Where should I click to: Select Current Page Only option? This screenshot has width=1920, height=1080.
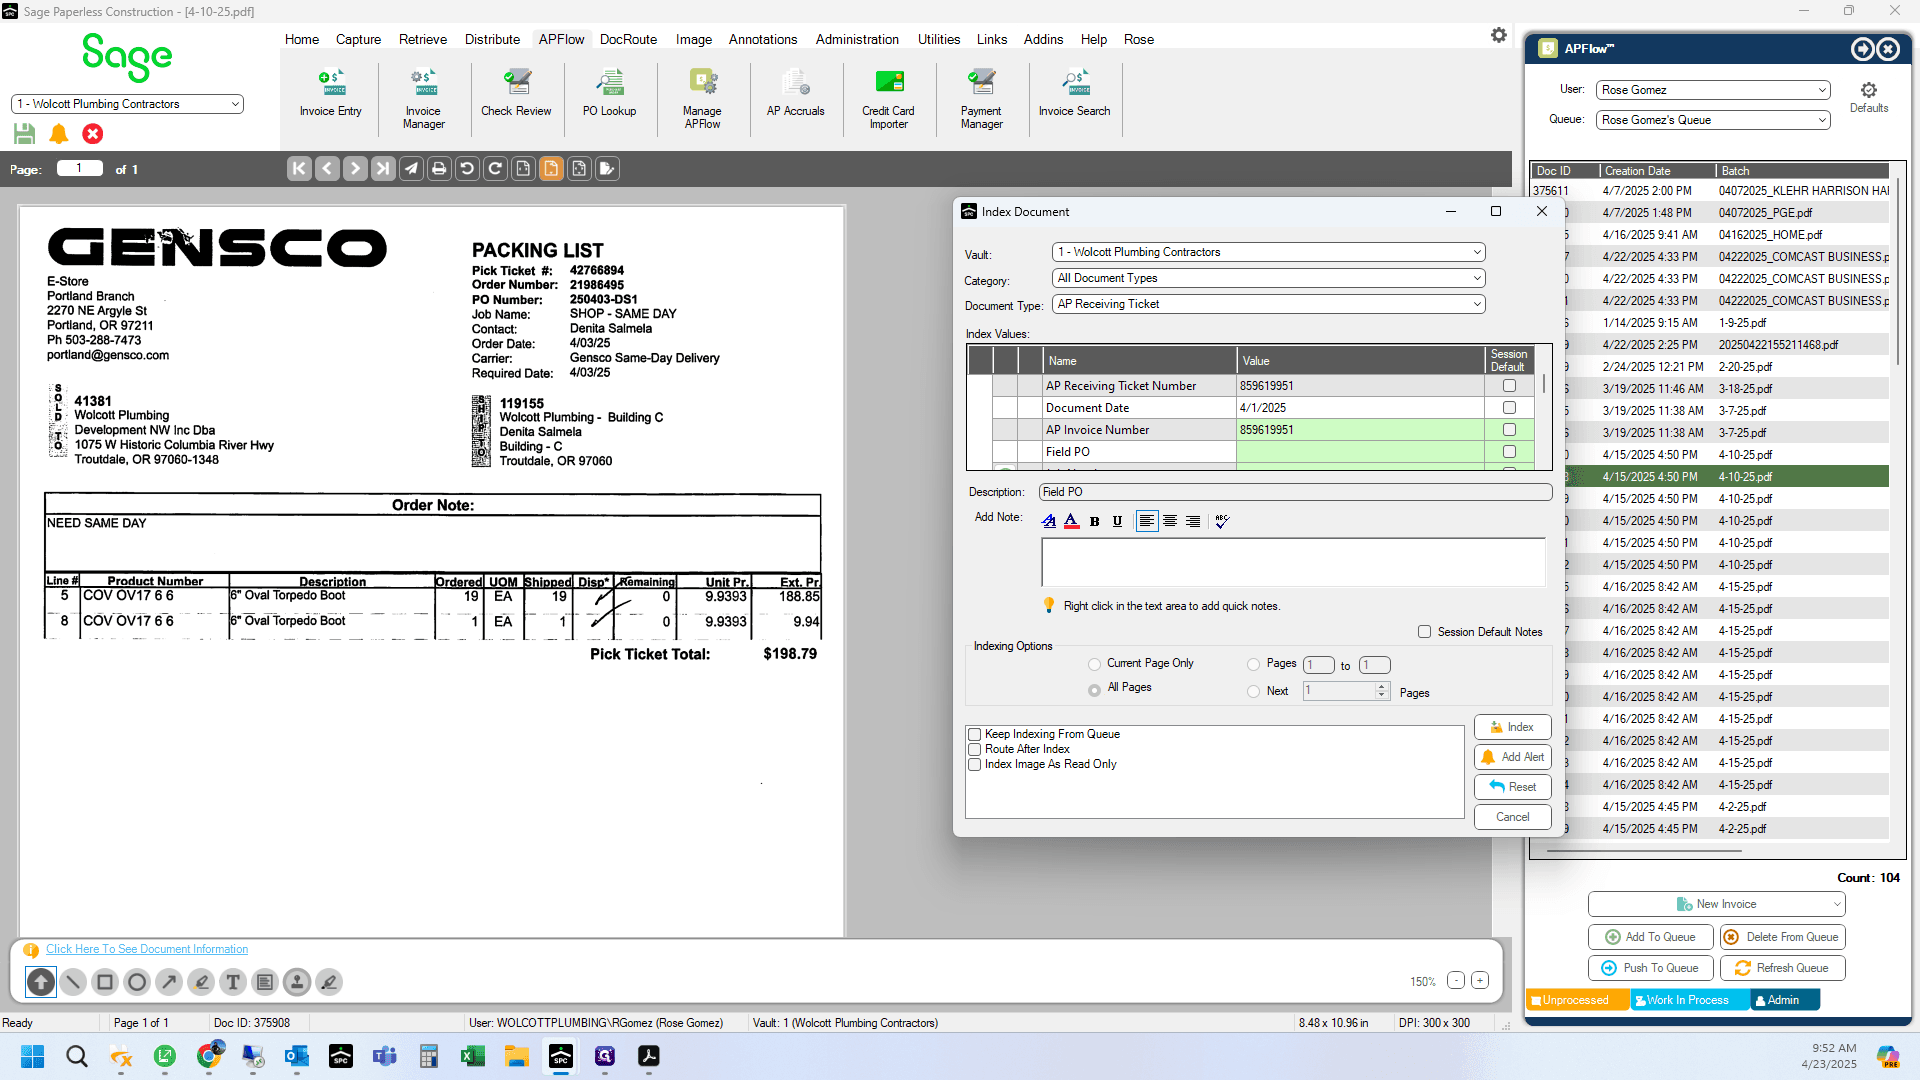click(1094, 664)
